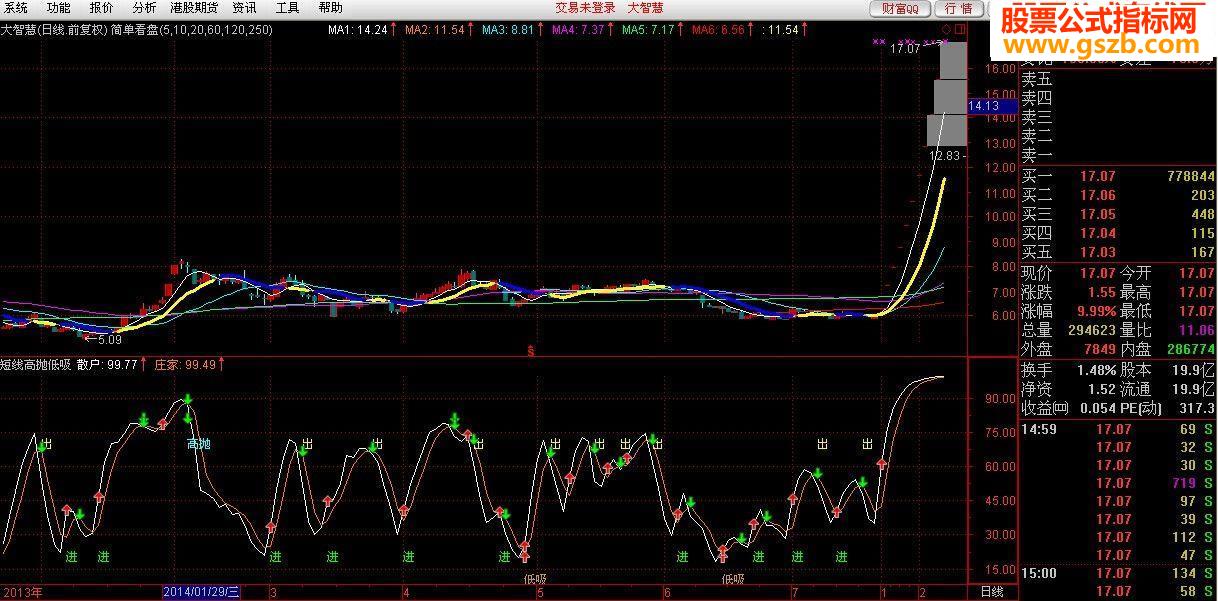This screenshot has width=1218, height=601.
Task: Click the 5.09 low price annotation
Action: 108,340
